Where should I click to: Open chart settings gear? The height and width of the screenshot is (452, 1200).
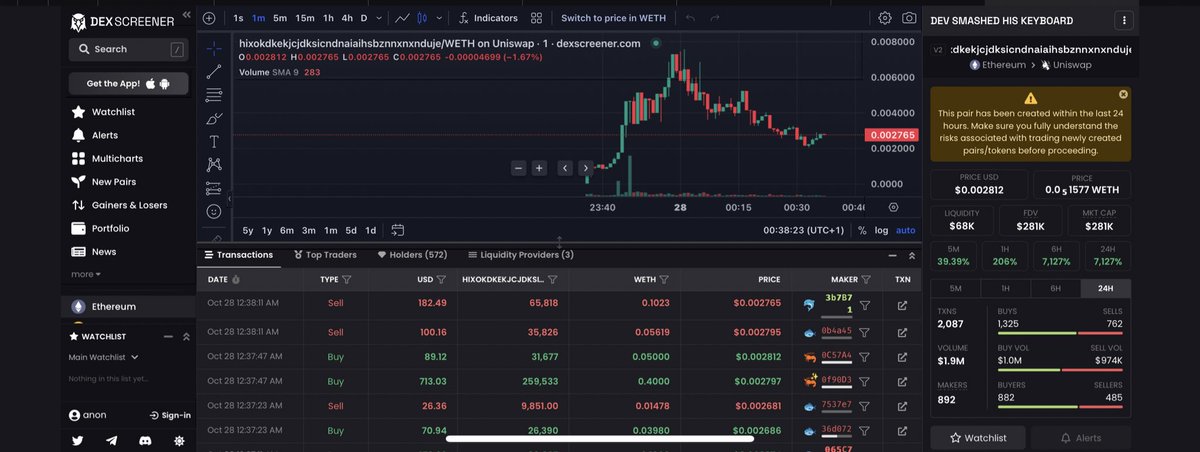pos(885,18)
